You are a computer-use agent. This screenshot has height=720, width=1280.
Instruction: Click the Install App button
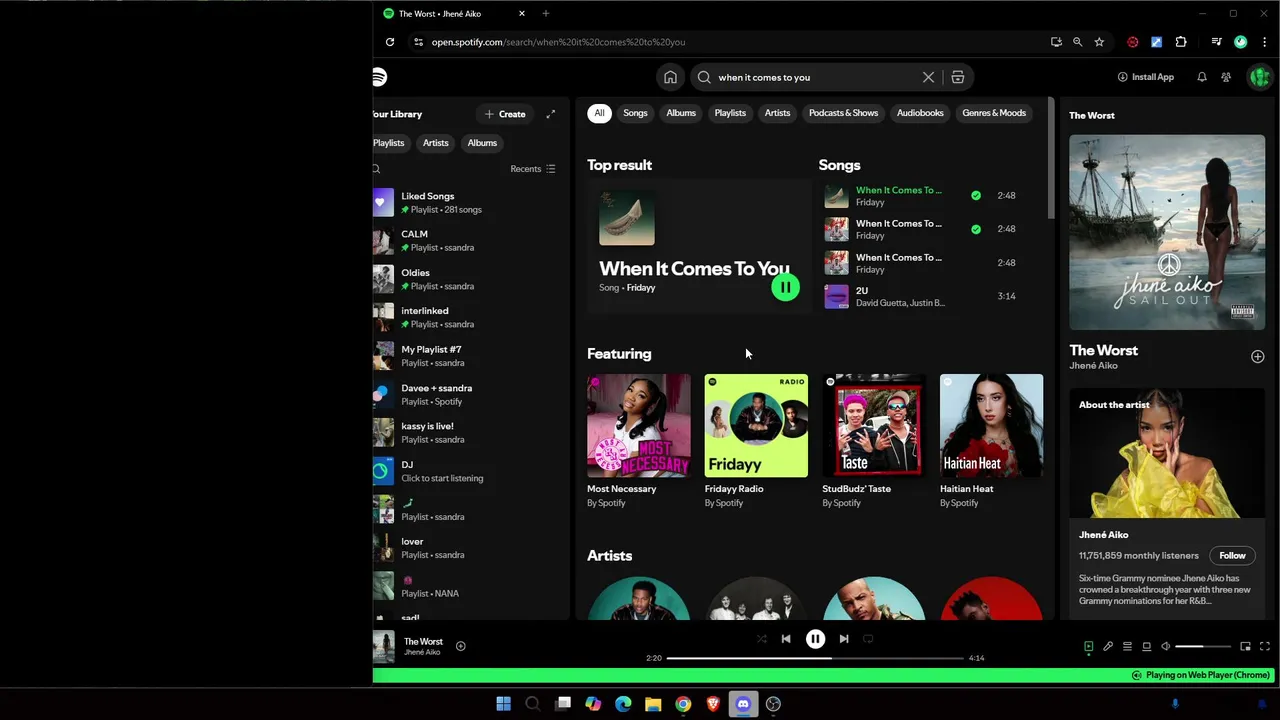pos(1146,77)
